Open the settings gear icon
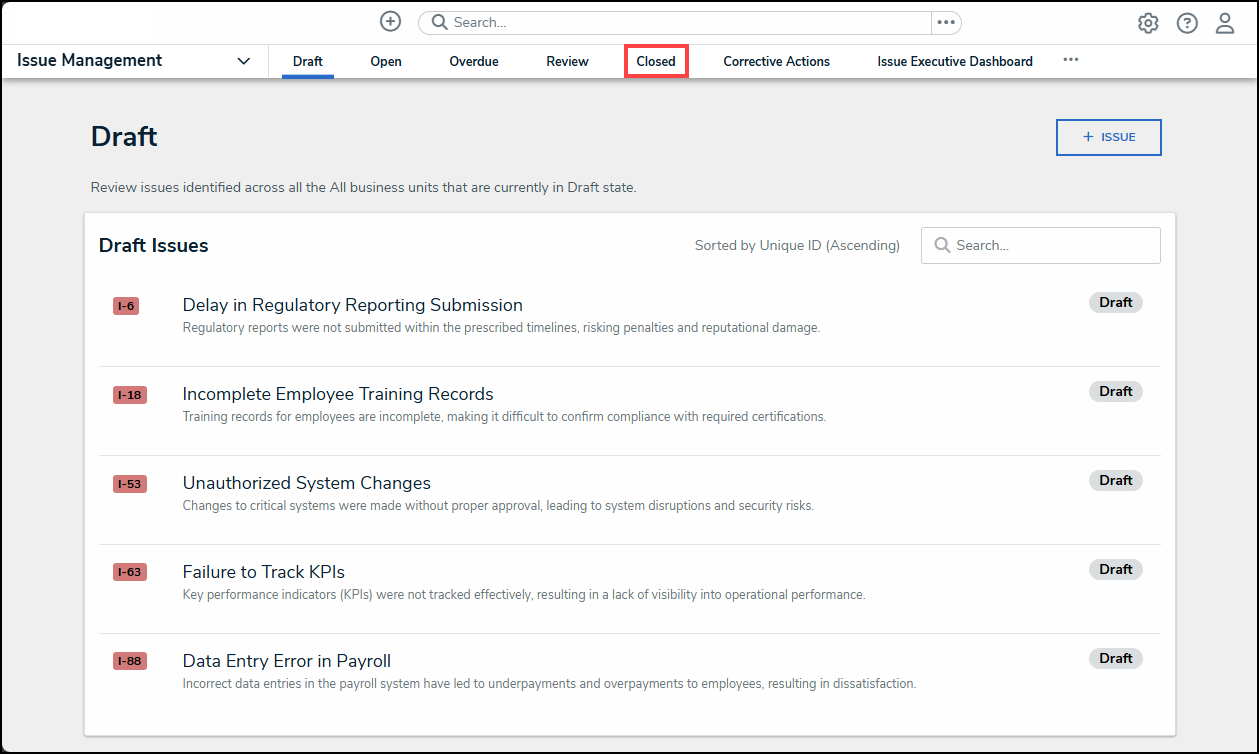The image size is (1259, 754). [x=1148, y=23]
